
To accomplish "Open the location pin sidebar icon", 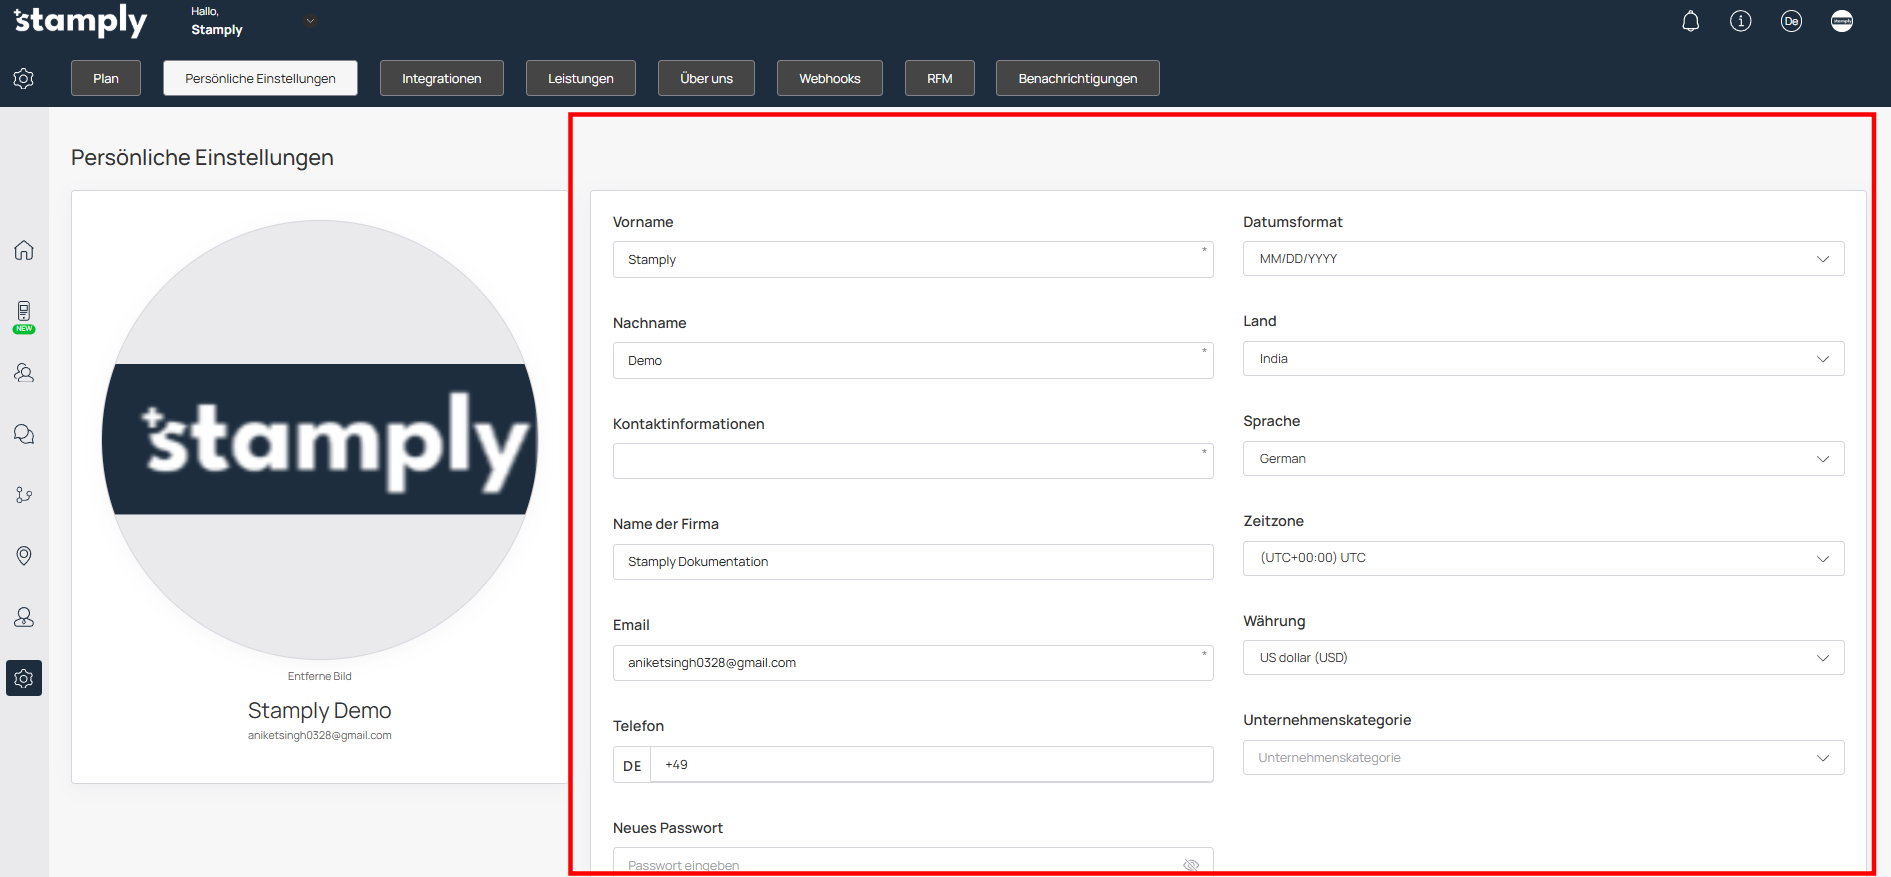I will pos(24,556).
